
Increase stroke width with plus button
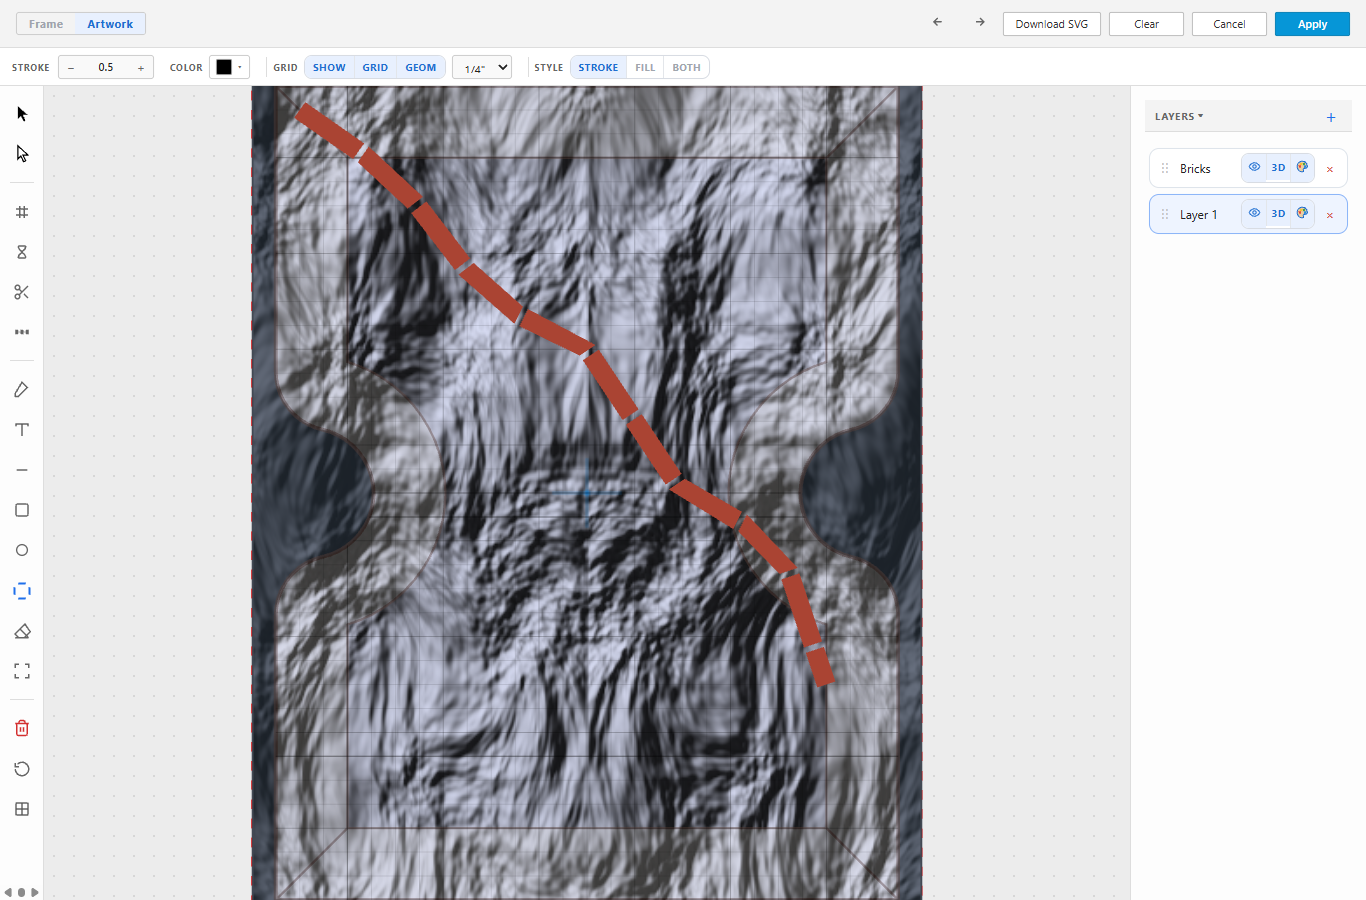click(141, 67)
